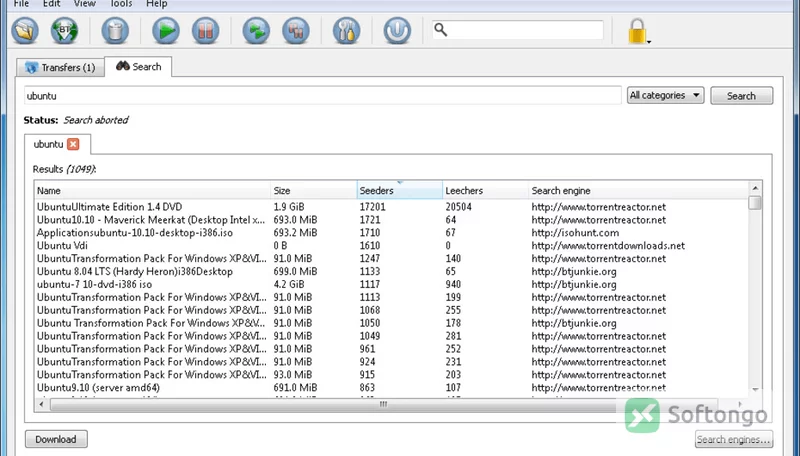Open the All categories dropdown
Viewport: 800px width, 456px height.
[x=665, y=95]
